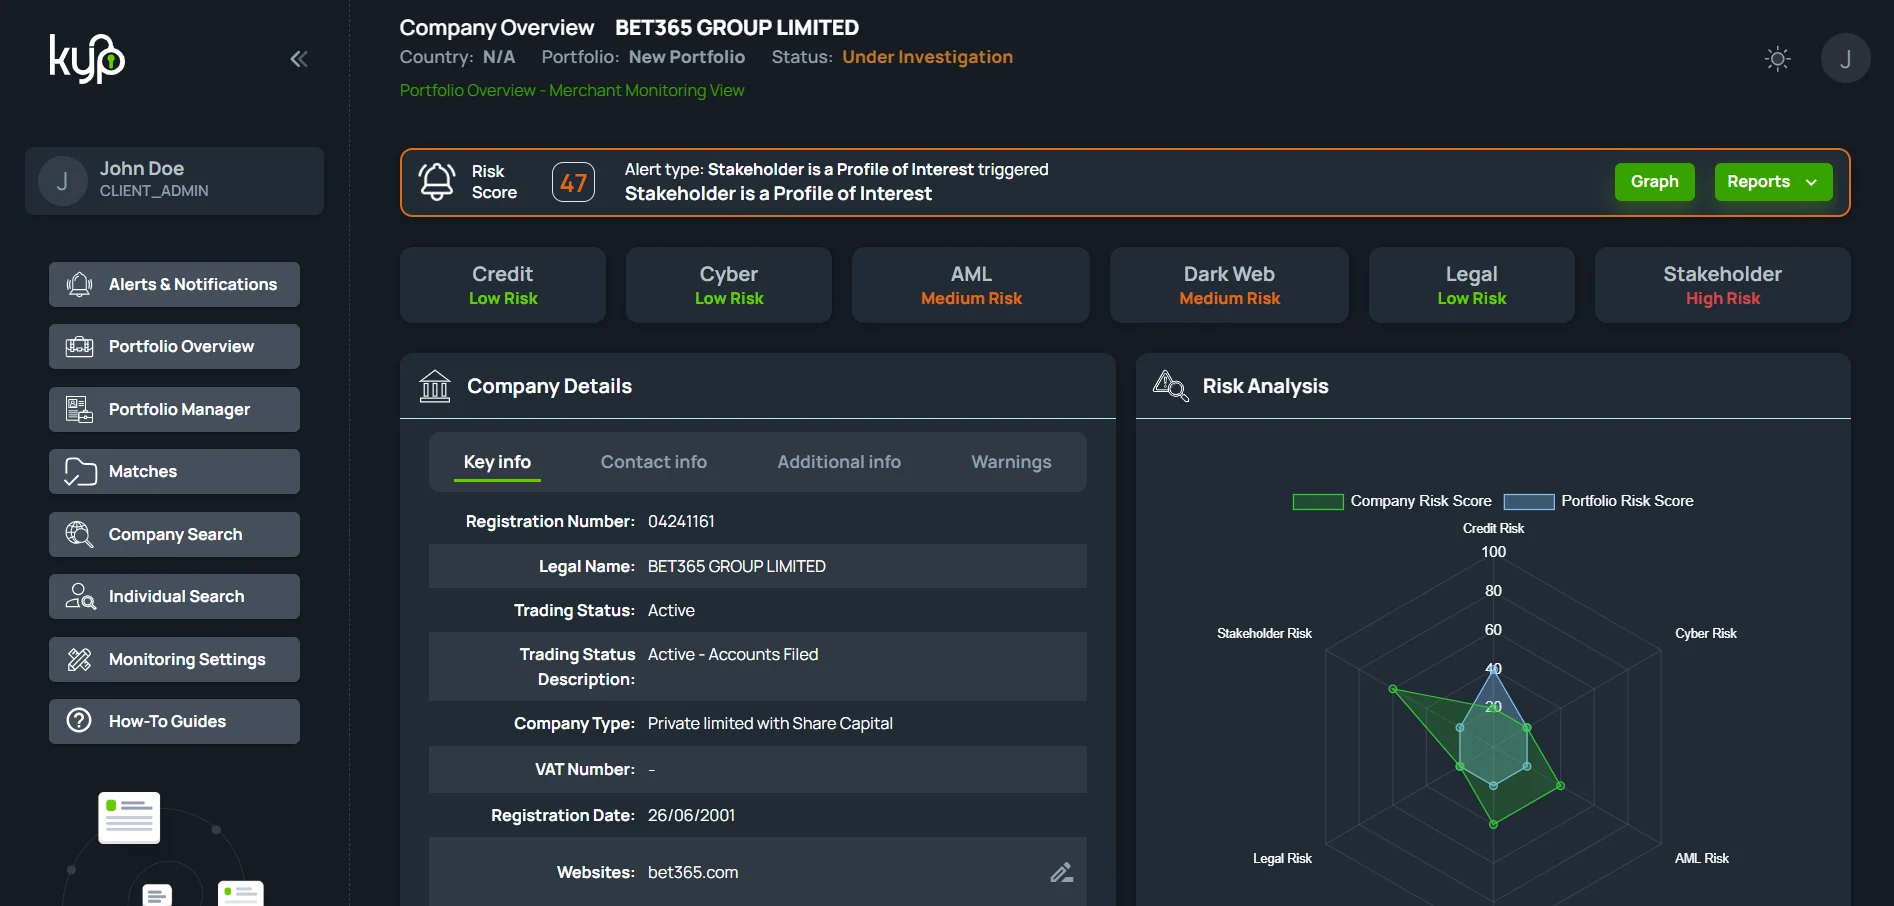The width and height of the screenshot is (1894, 906).
Task: Collapse the sidebar with the double-chevron icon
Action: (298, 59)
